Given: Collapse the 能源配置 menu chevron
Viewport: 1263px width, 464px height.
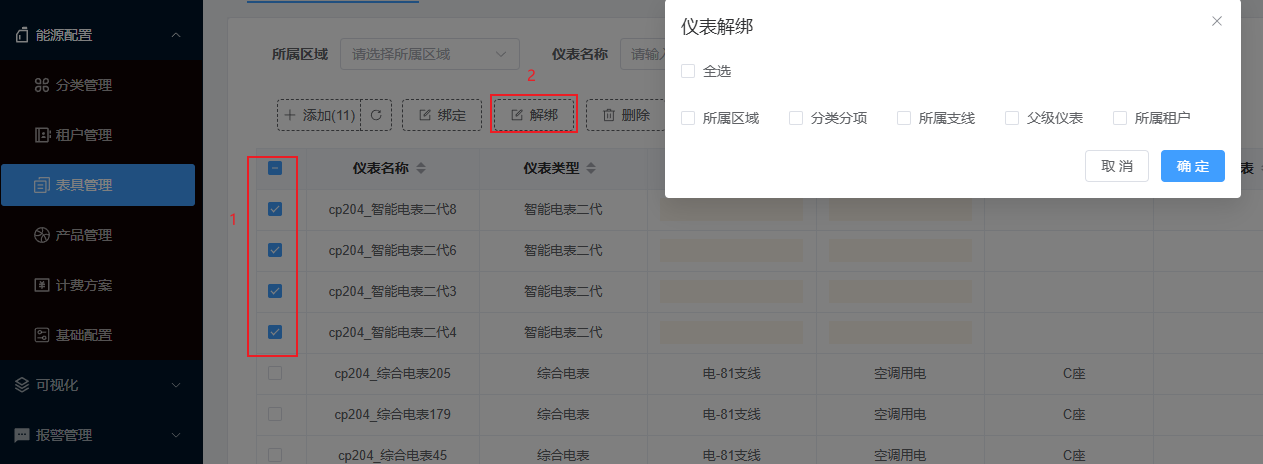Looking at the screenshot, I should pos(176,35).
